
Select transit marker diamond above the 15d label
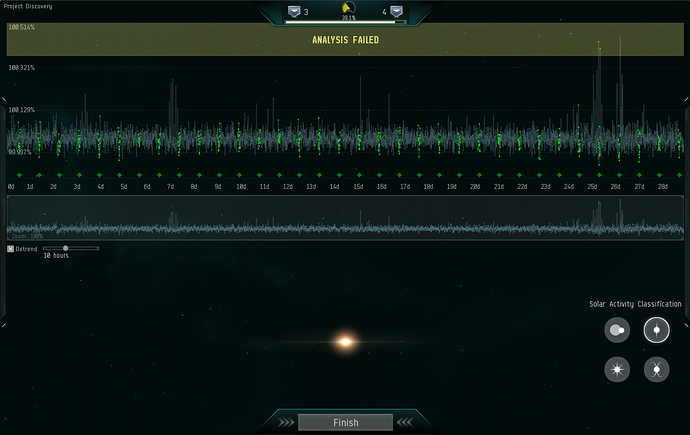coord(360,175)
